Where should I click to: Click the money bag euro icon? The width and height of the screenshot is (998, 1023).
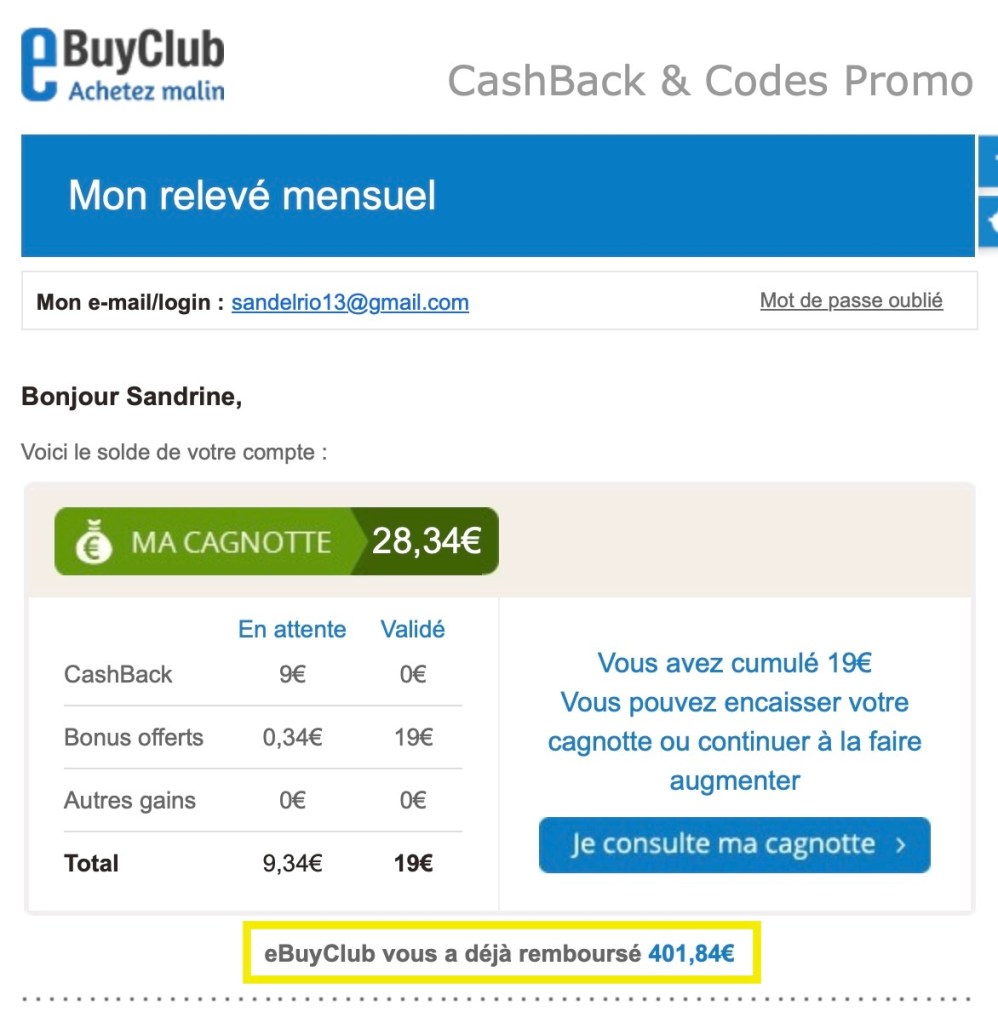pos(93,542)
